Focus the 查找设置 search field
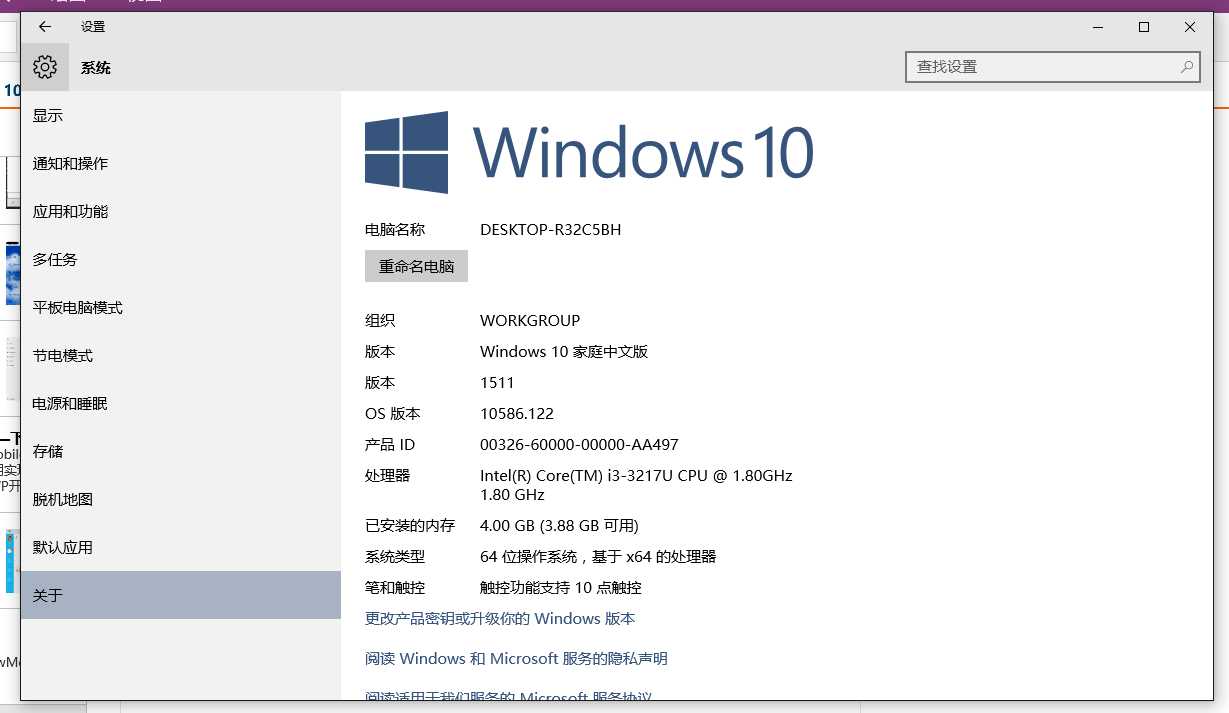The height and width of the screenshot is (713, 1229). [1052, 67]
